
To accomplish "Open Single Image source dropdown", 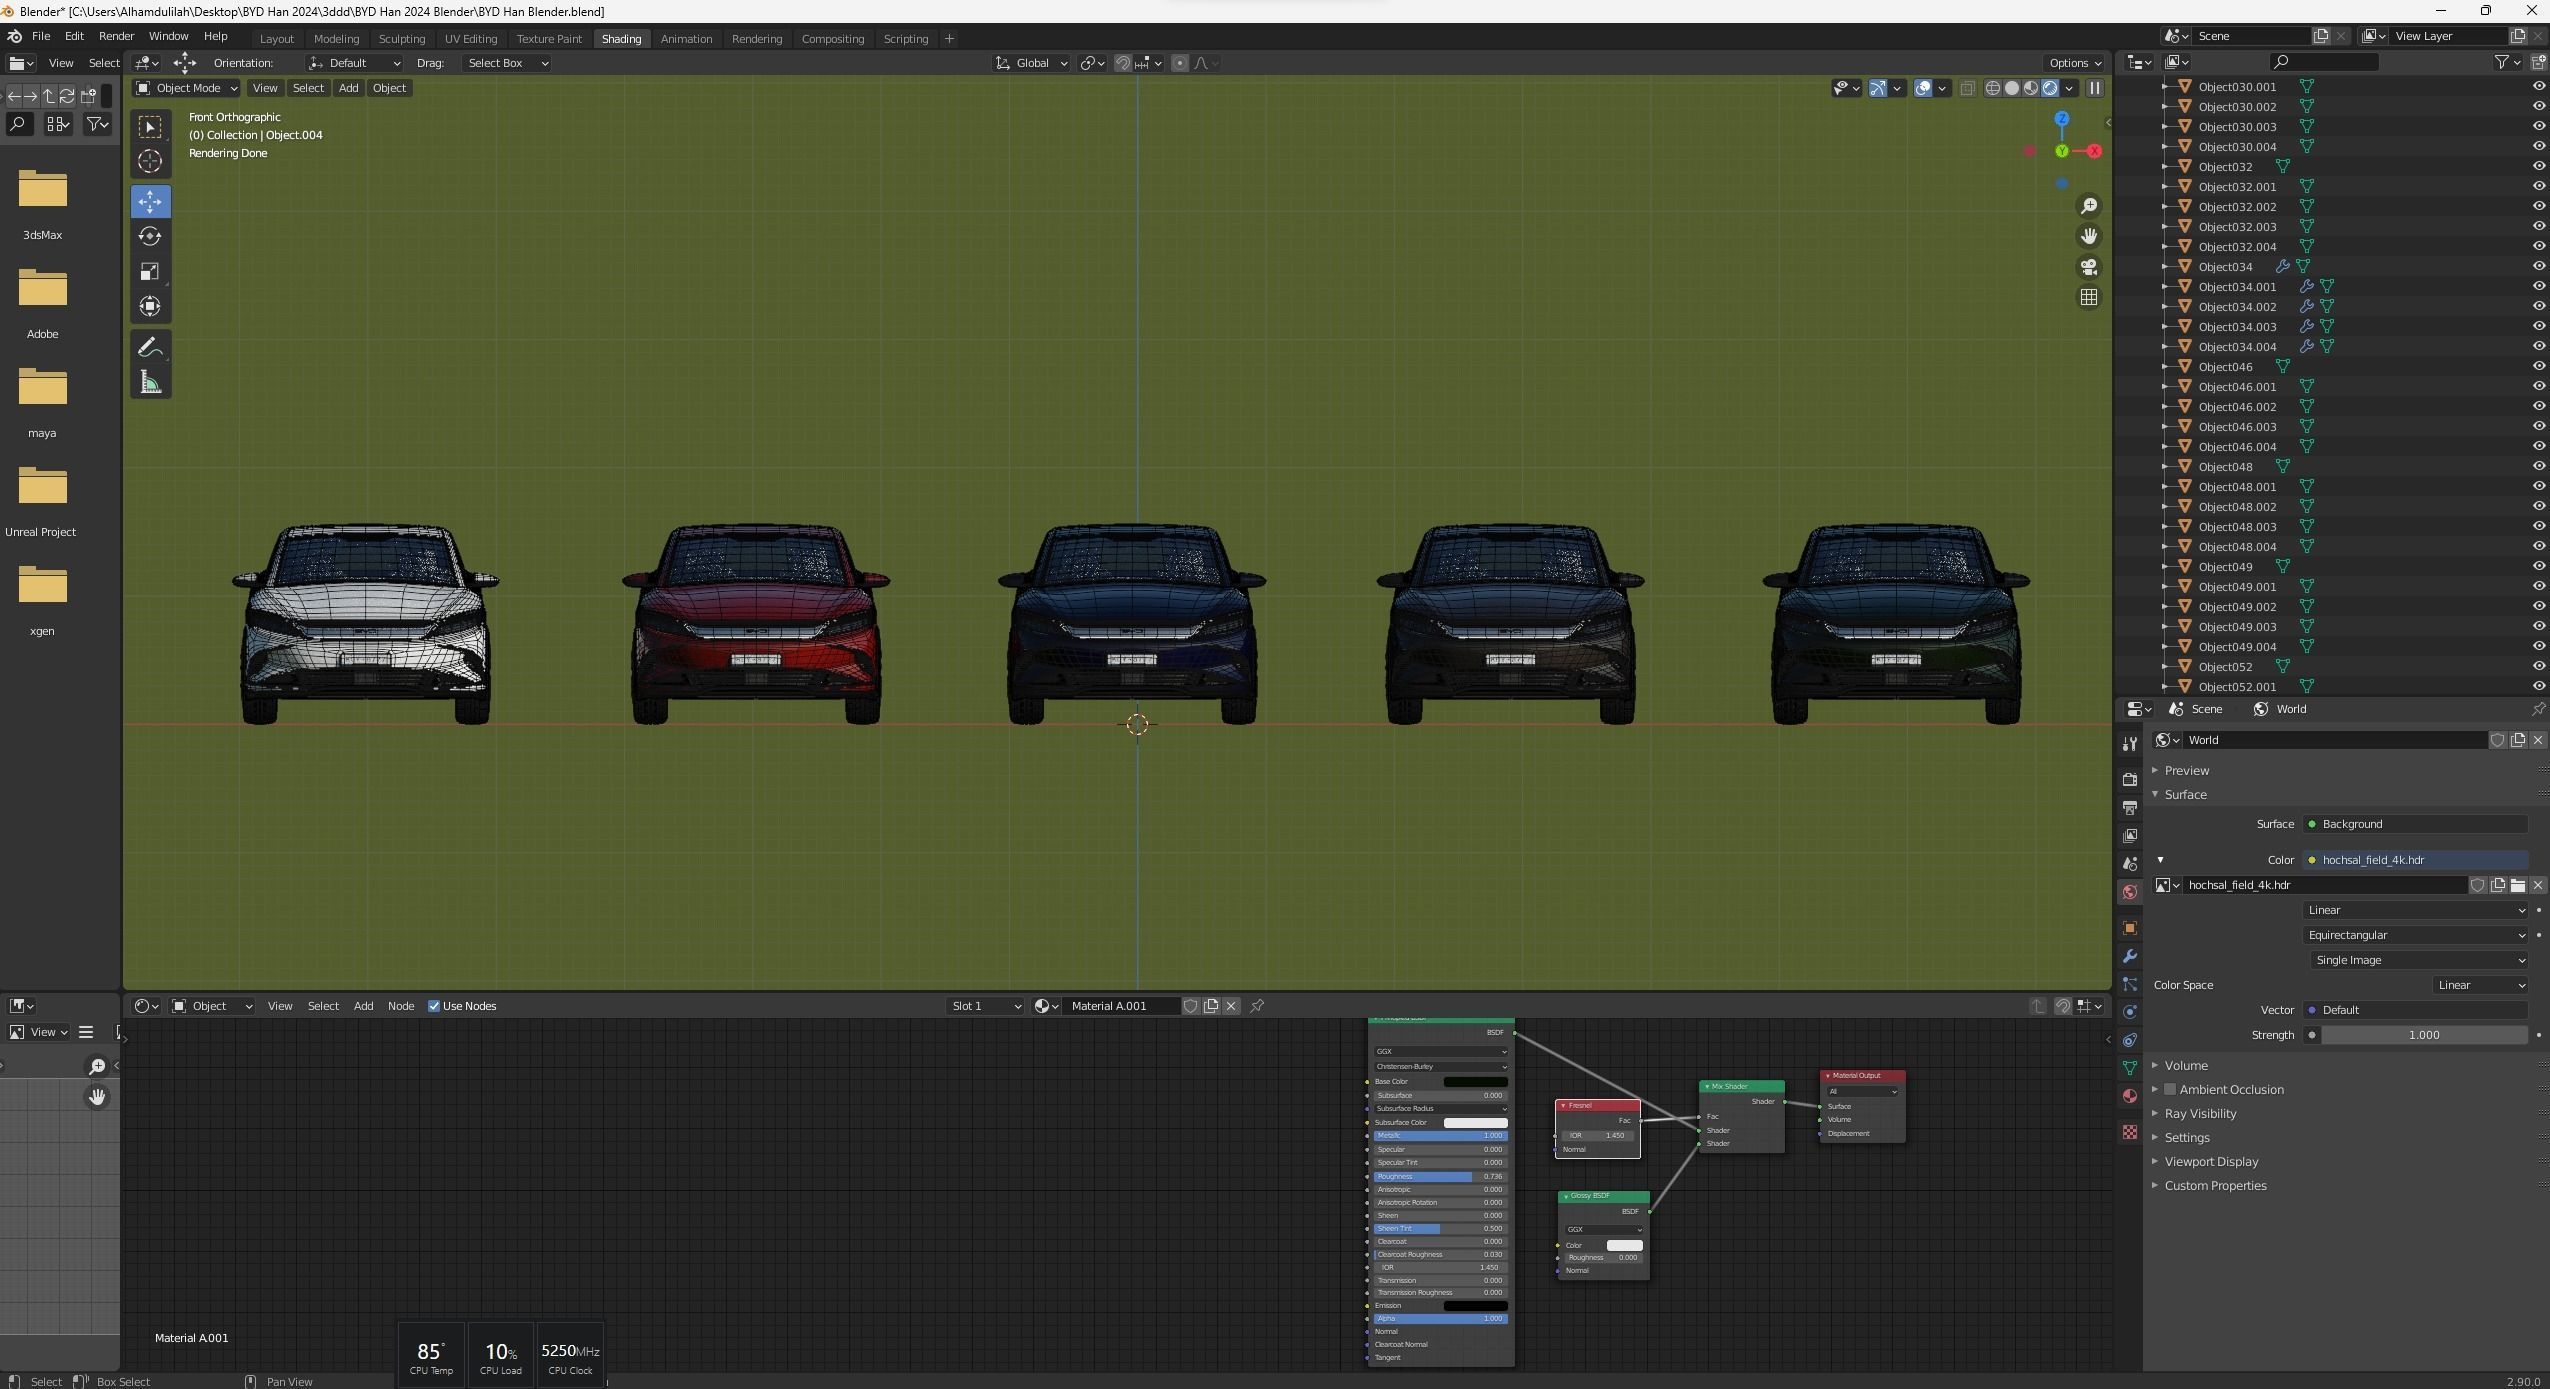I will click(x=2419, y=960).
